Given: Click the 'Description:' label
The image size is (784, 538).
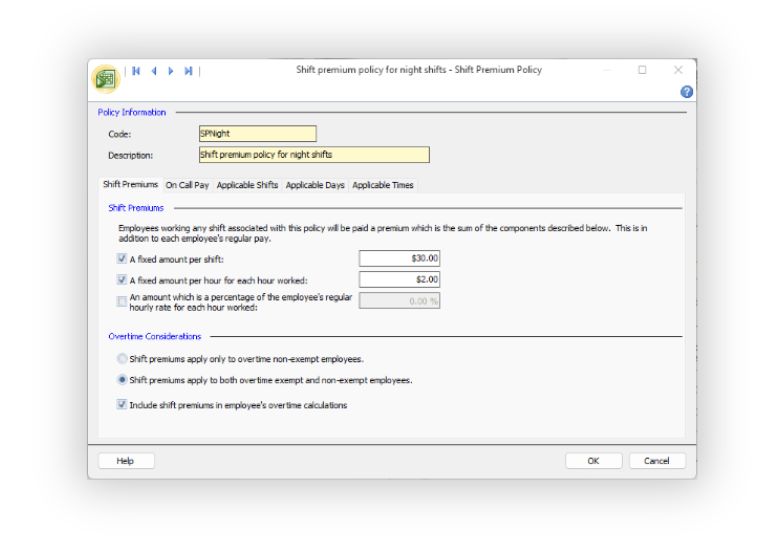Looking at the screenshot, I should tap(130, 155).
